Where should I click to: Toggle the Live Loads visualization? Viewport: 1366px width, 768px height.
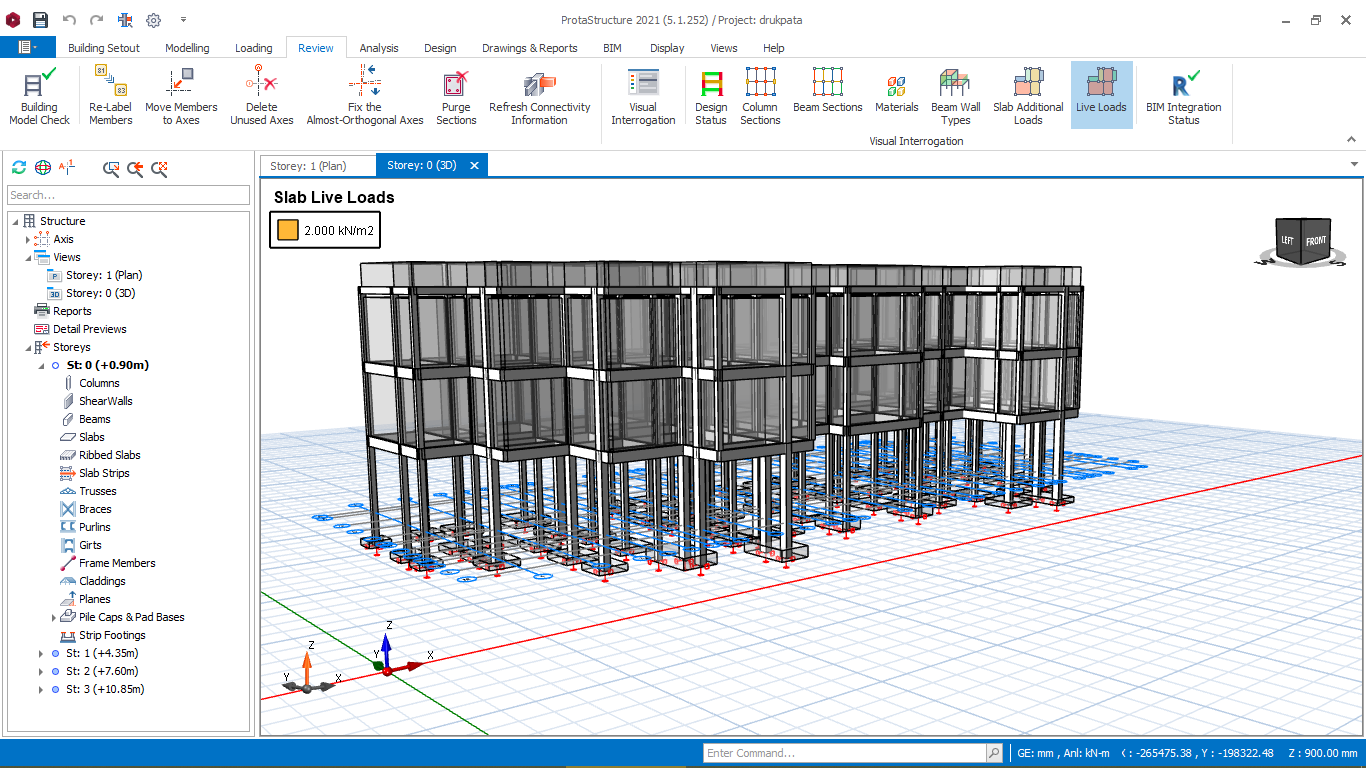(1101, 96)
